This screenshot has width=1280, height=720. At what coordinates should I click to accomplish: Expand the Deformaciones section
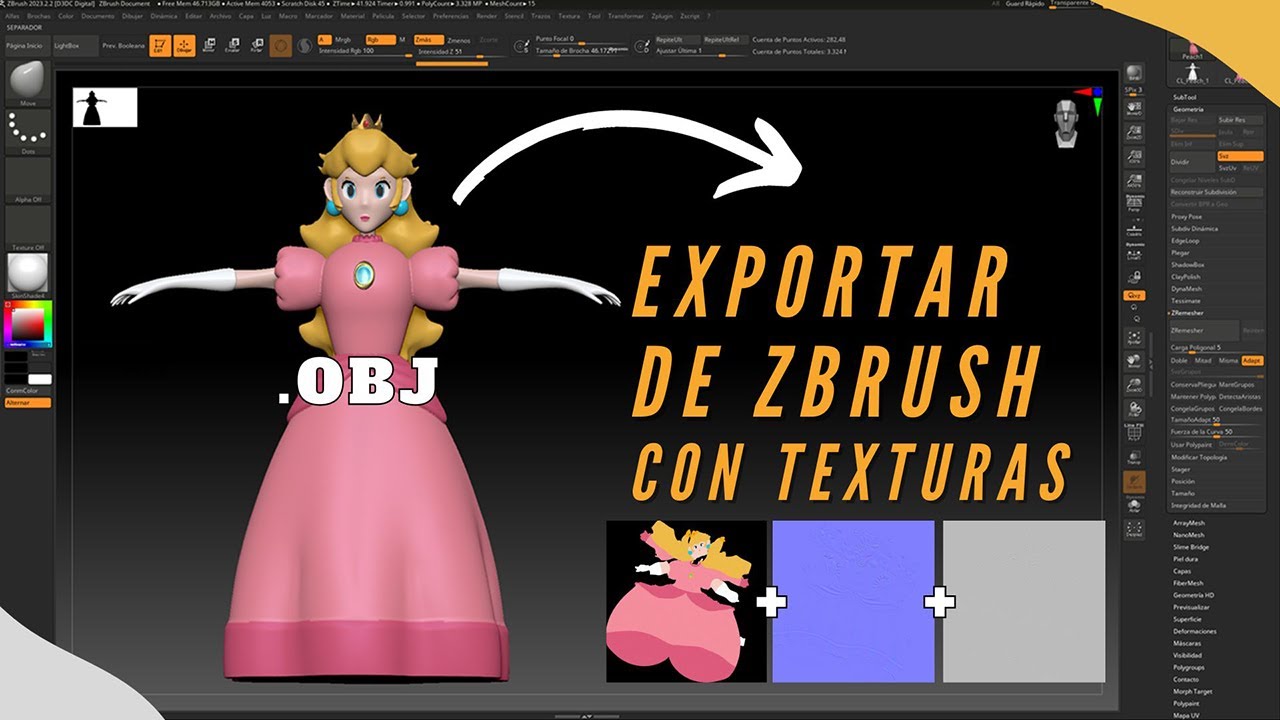click(x=1195, y=631)
